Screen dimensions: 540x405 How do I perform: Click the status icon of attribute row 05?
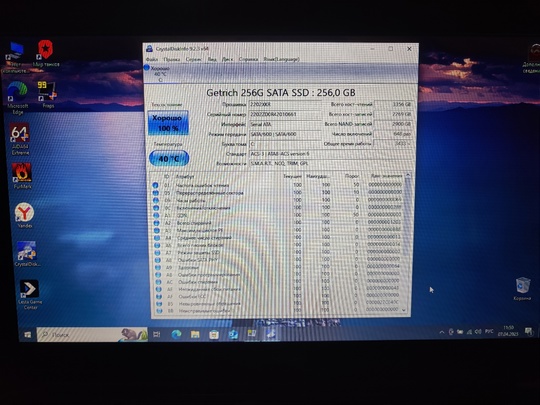156,193
